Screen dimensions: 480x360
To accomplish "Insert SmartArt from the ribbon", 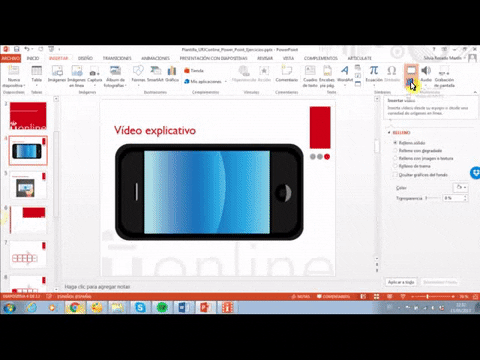I will coord(155,74).
